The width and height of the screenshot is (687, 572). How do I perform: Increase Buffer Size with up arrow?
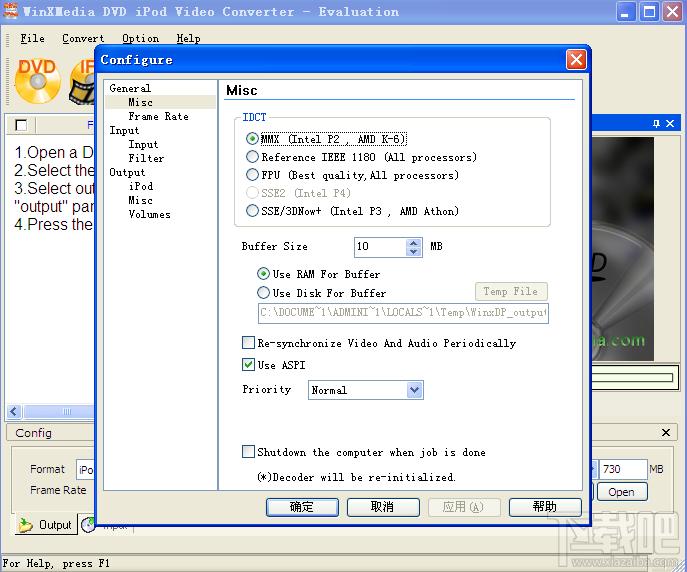413,243
